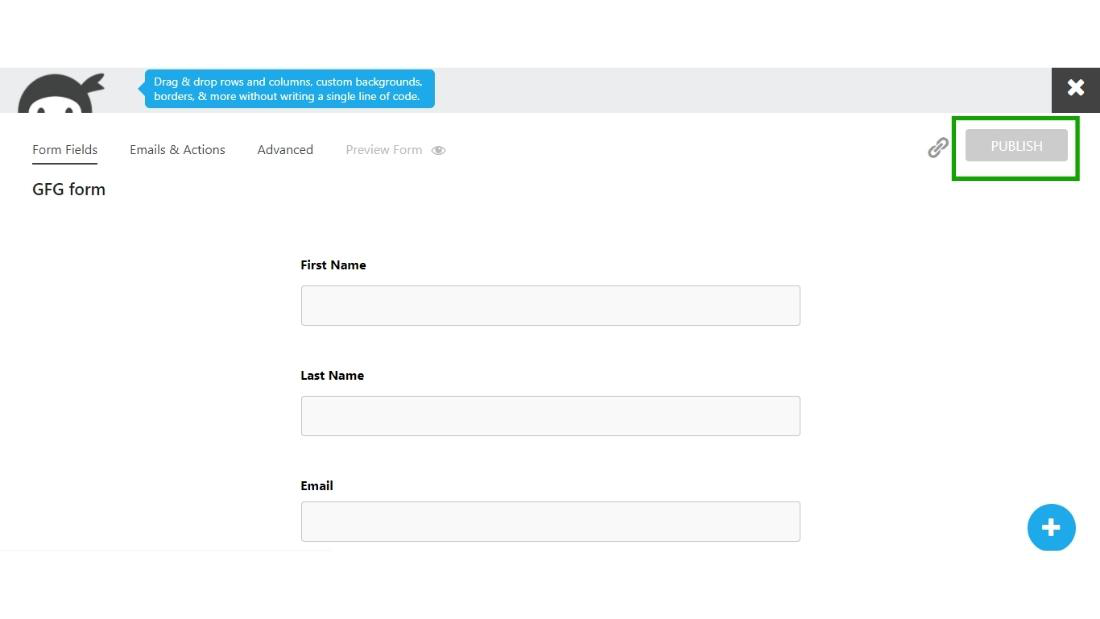The width and height of the screenshot is (1100, 619).
Task: Select the Last Name field label
Action: (332, 376)
